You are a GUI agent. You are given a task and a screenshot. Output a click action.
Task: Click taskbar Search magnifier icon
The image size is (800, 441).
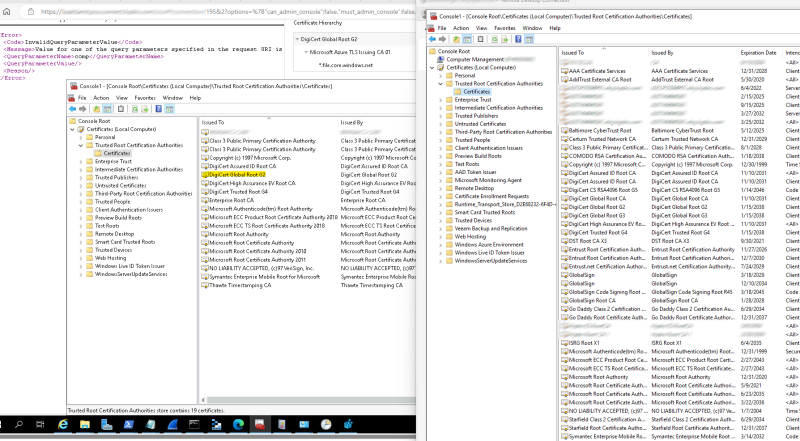tap(19, 425)
